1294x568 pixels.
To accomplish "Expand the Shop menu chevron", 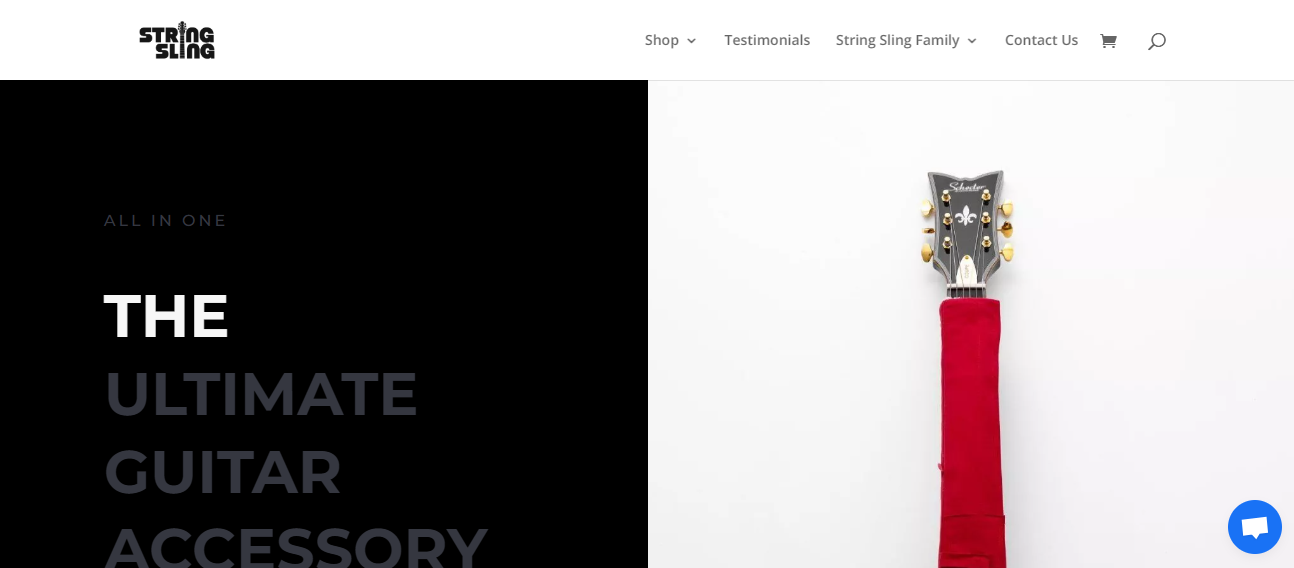I will (x=691, y=41).
